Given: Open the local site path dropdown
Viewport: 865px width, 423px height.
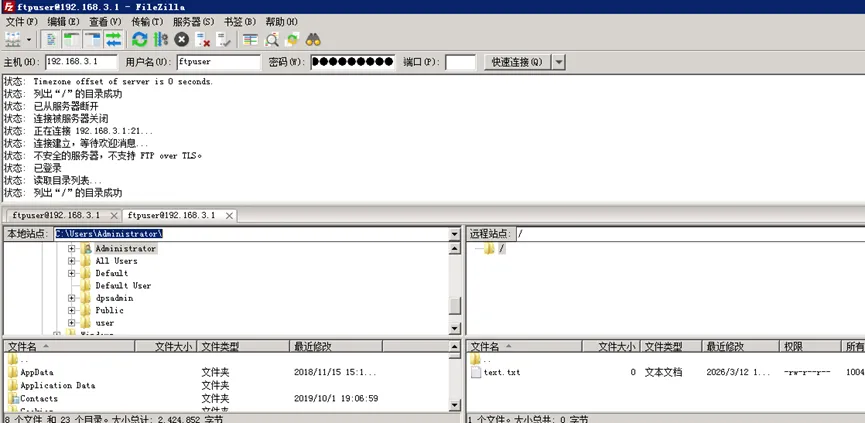Looking at the screenshot, I should pyautogui.click(x=455, y=234).
